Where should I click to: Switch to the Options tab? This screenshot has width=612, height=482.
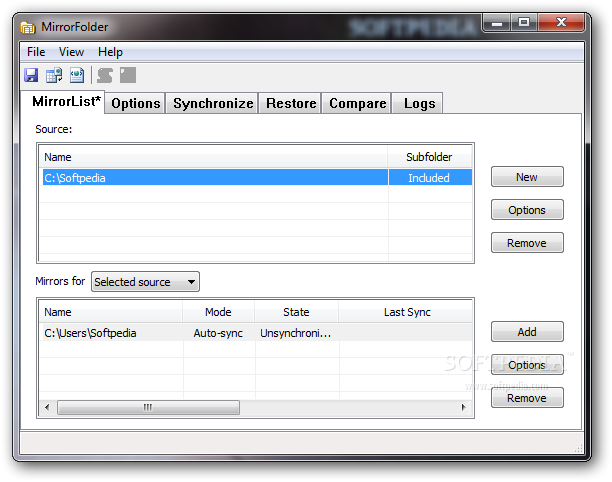coord(135,103)
